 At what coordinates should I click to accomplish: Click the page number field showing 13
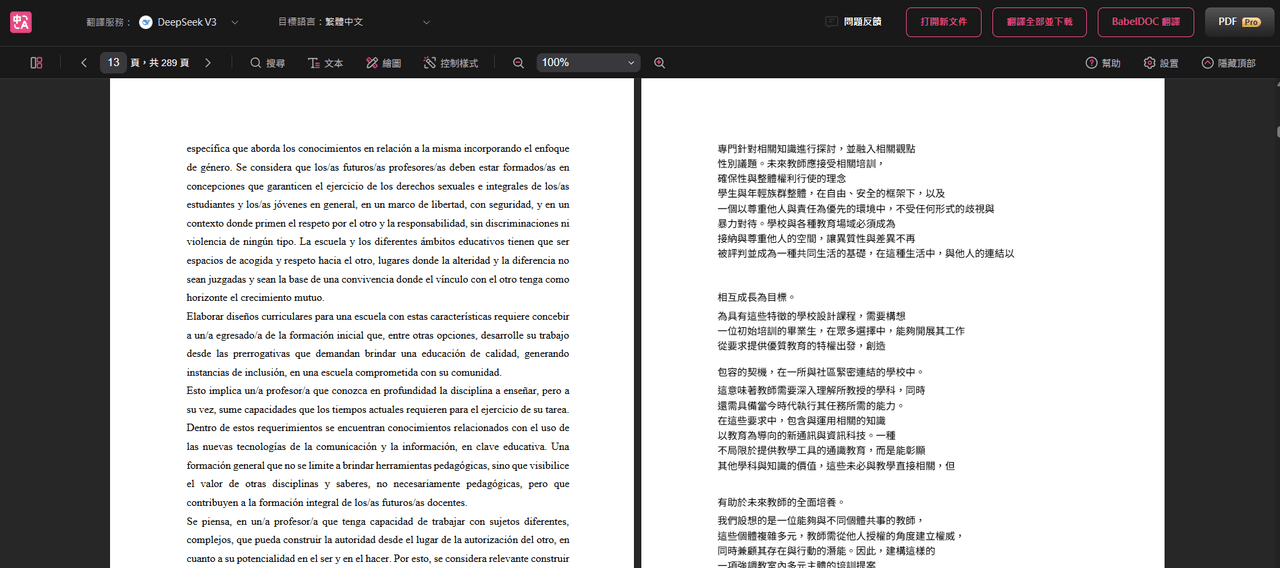pos(113,62)
